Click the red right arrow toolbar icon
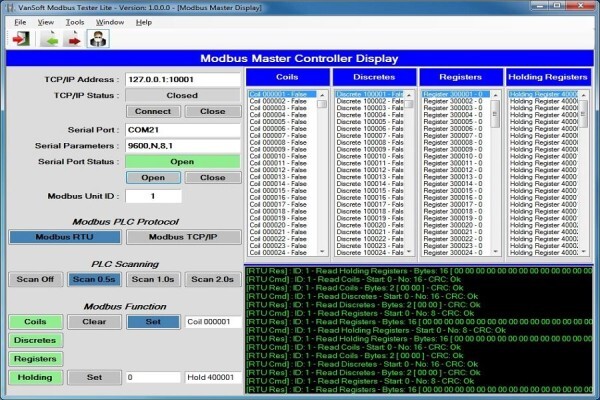The height and width of the screenshot is (400, 600). 73,39
